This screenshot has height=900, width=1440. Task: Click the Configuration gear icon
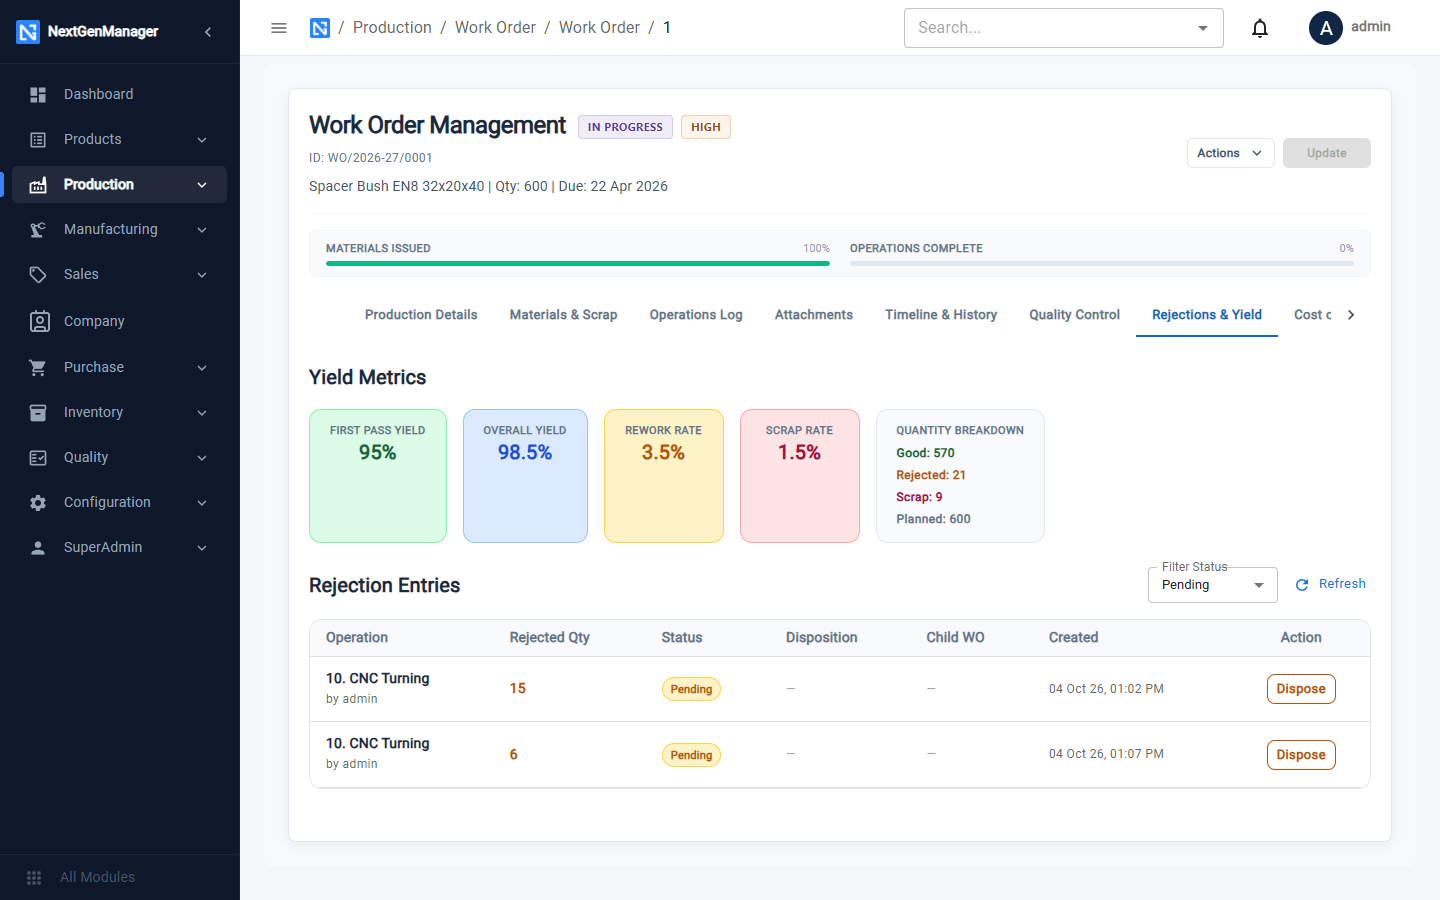coord(38,503)
